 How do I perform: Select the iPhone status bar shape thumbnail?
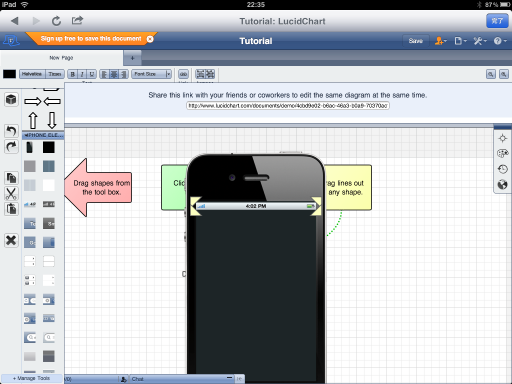(x=30, y=204)
